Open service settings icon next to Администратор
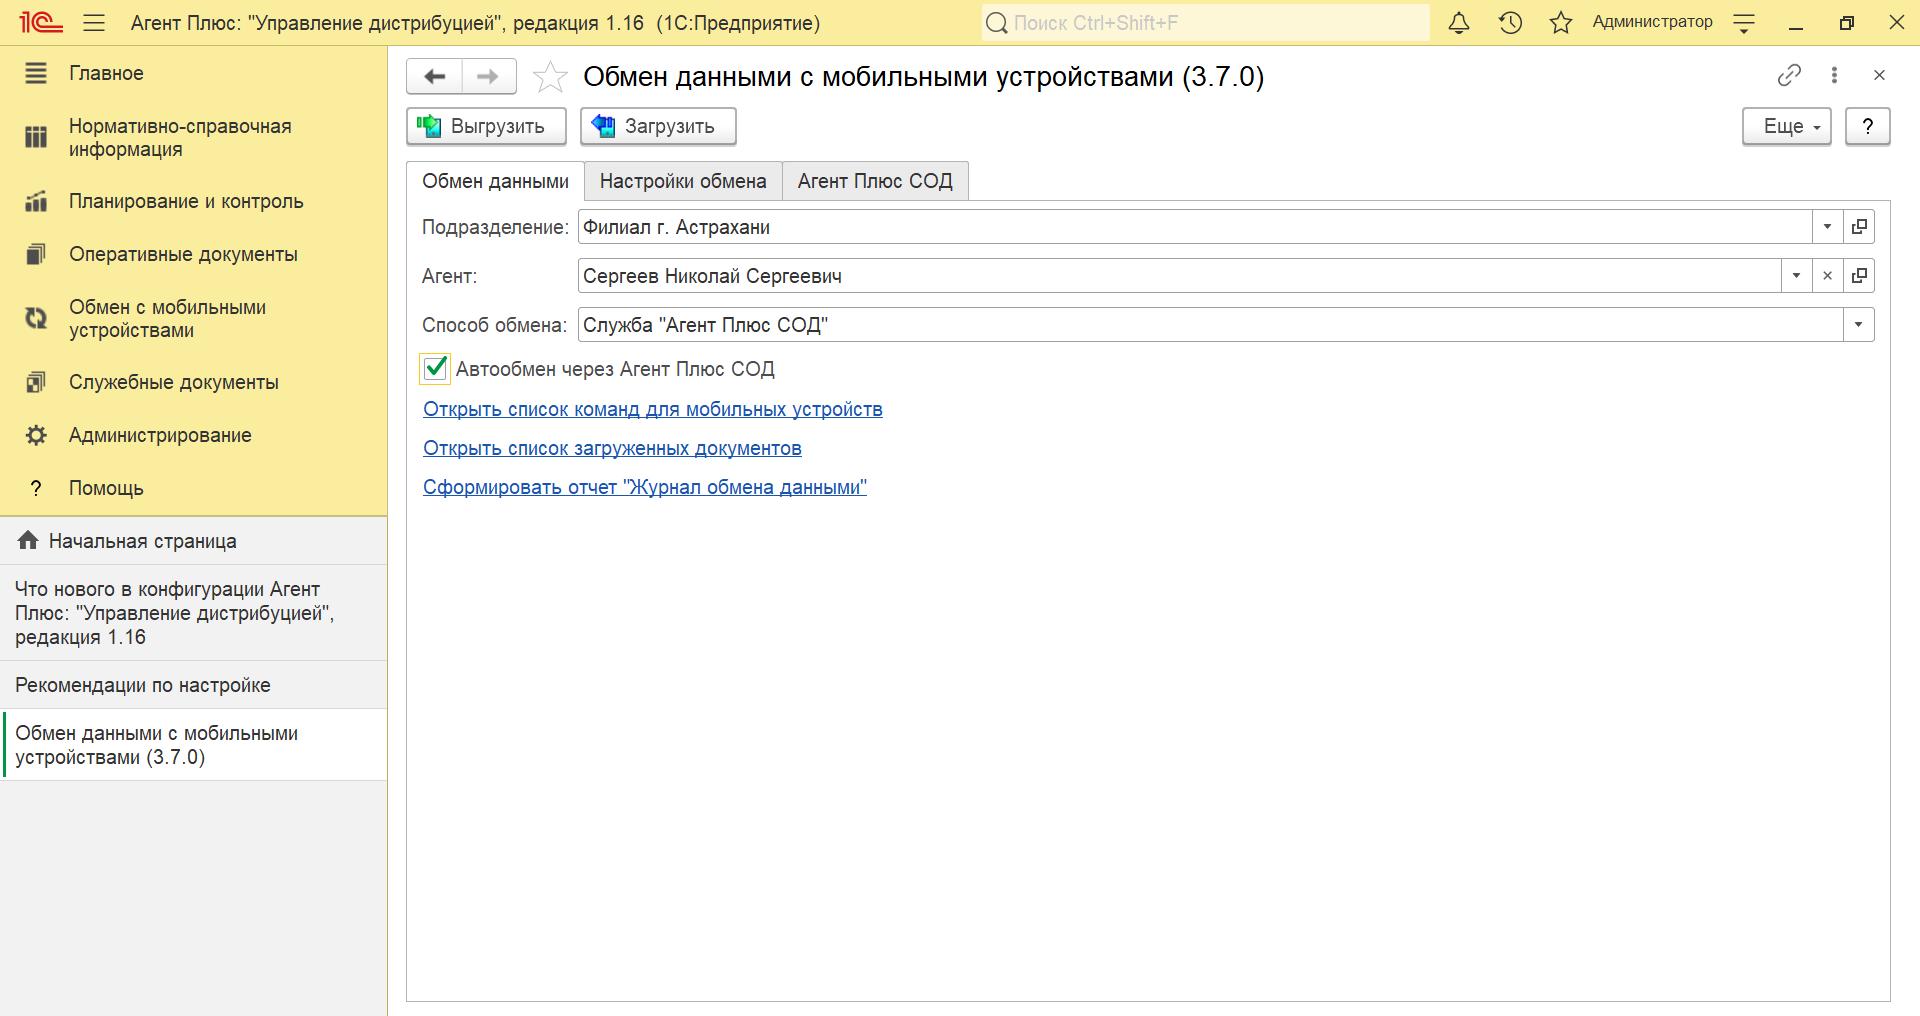The image size is (1920, 1016). click(1744, 24)
